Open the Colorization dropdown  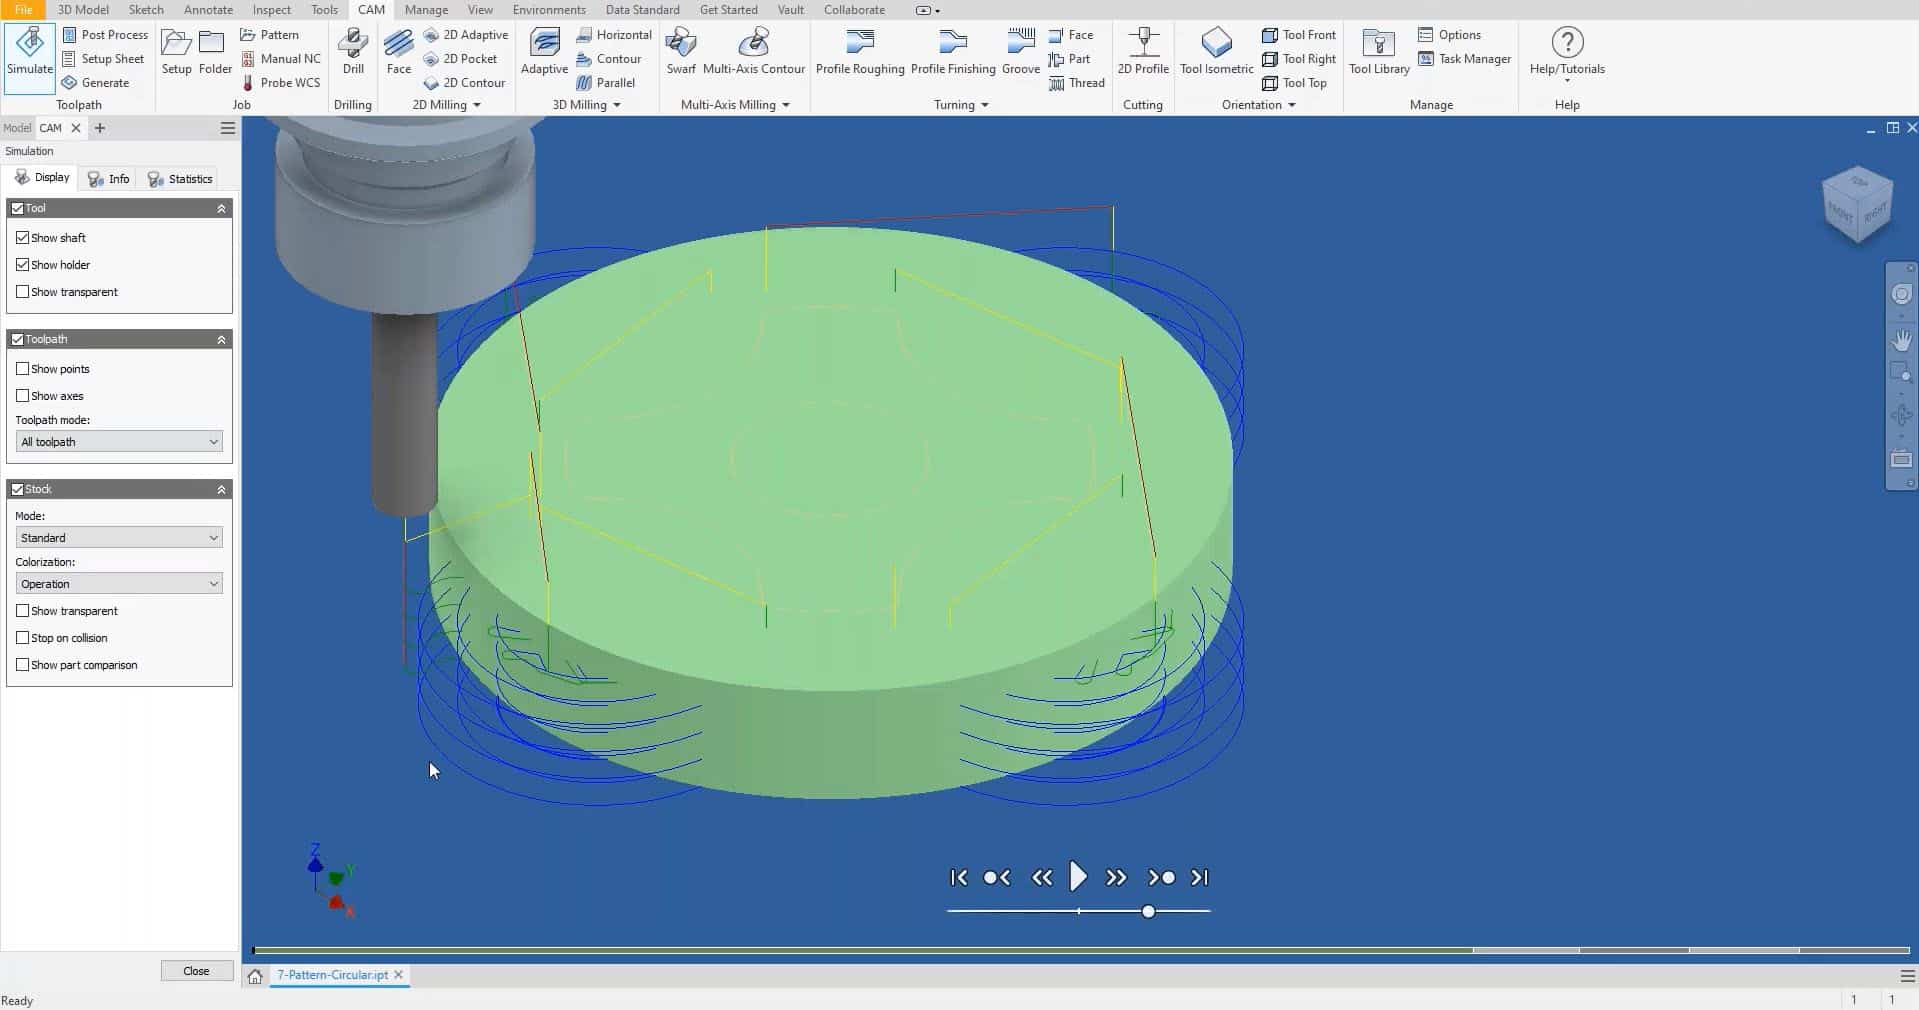point(119,584)
